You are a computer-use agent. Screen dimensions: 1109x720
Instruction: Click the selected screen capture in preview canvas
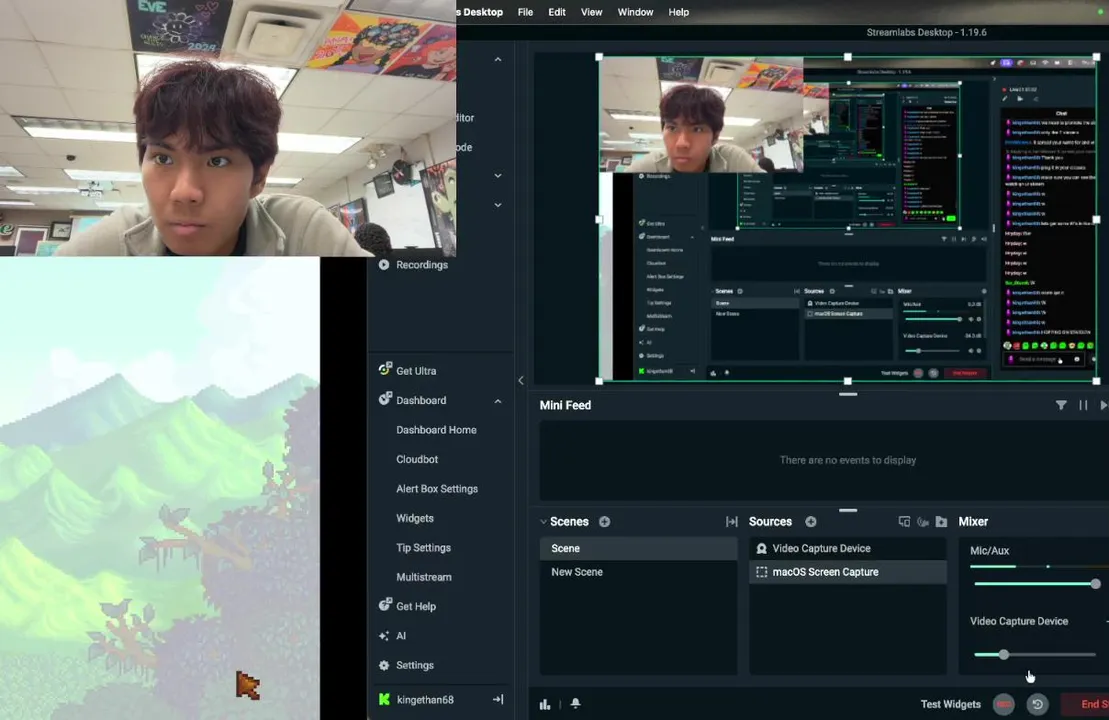point(847,219)
